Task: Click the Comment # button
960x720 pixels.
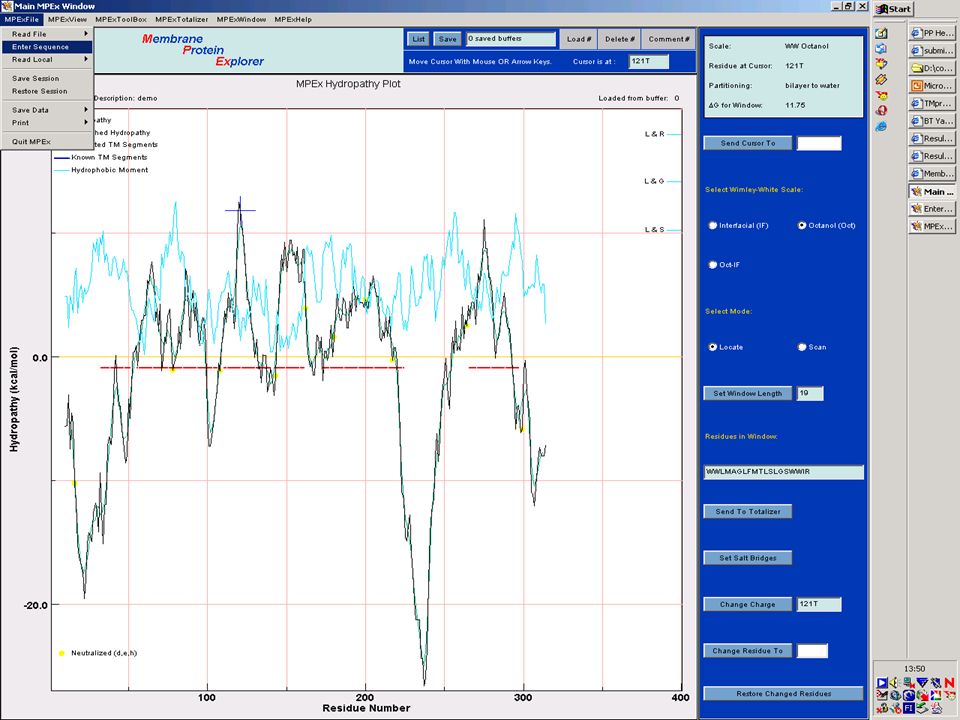Action: (x=669, y=39)
